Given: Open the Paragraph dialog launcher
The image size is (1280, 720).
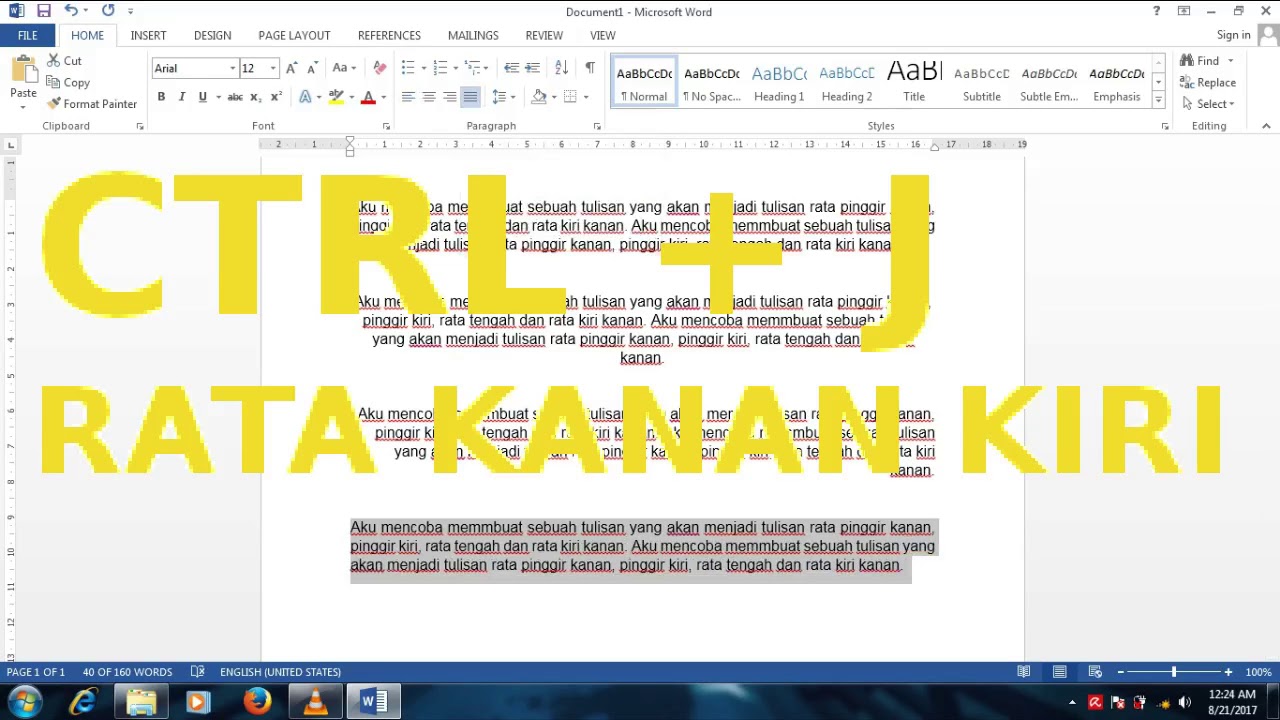Looking at the screenshot, I should point(597,126).
